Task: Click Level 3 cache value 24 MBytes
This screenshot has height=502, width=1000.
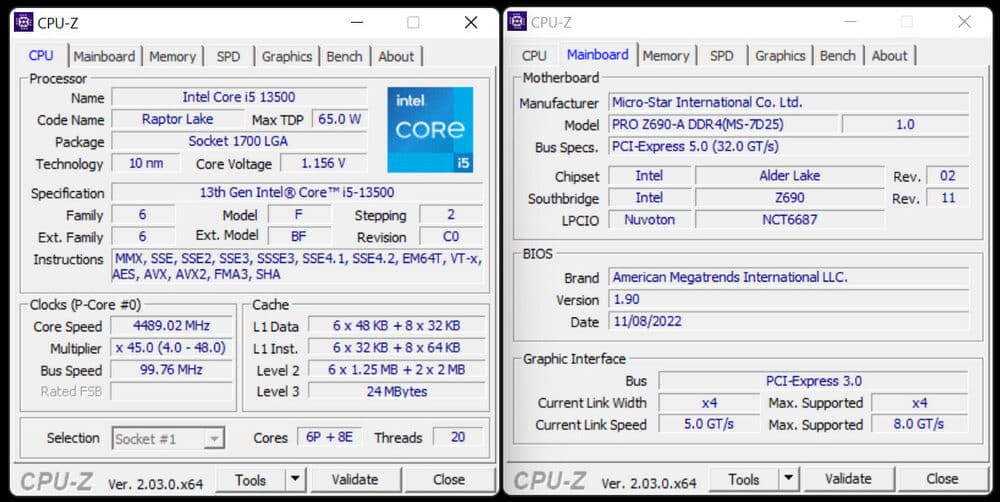Action: (397, 392)
